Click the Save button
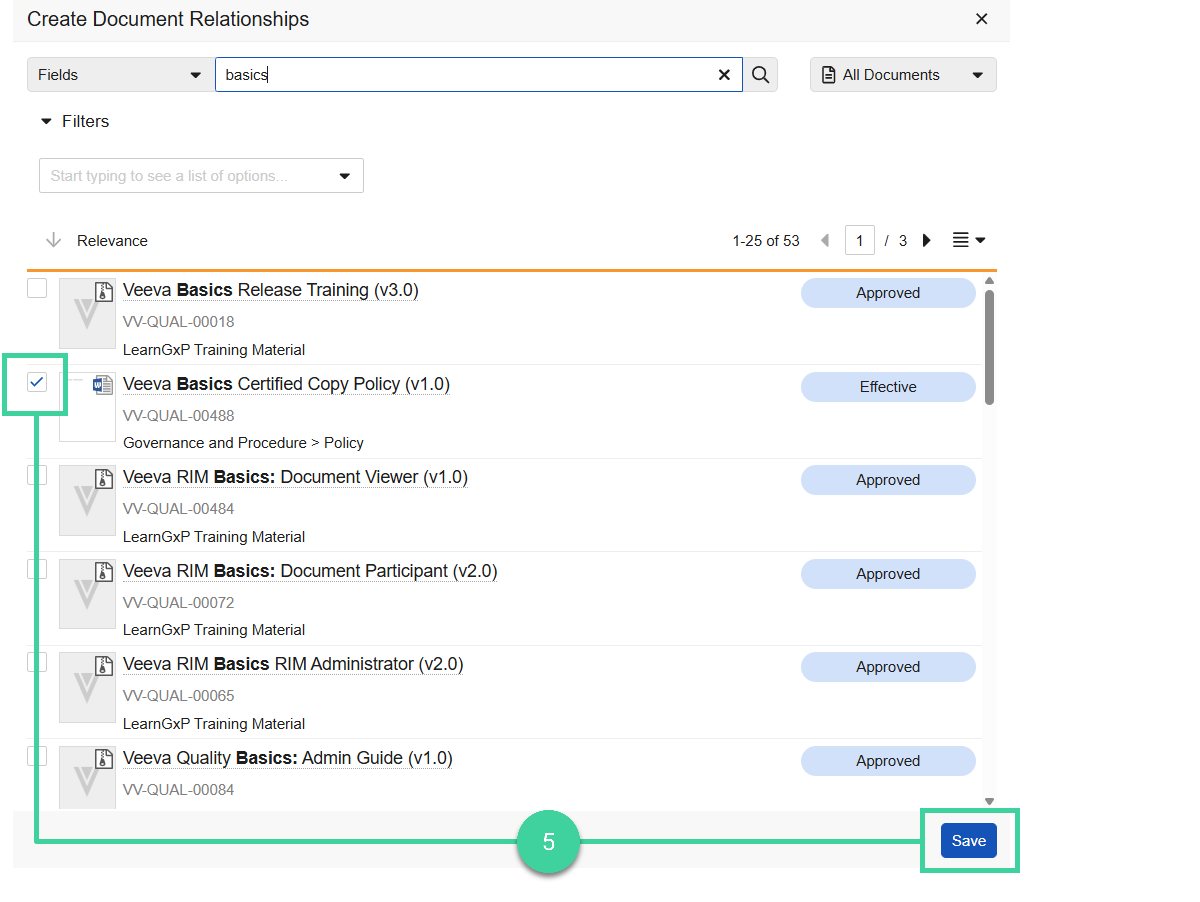The image size is (1200, 902). tap(968, 840)
